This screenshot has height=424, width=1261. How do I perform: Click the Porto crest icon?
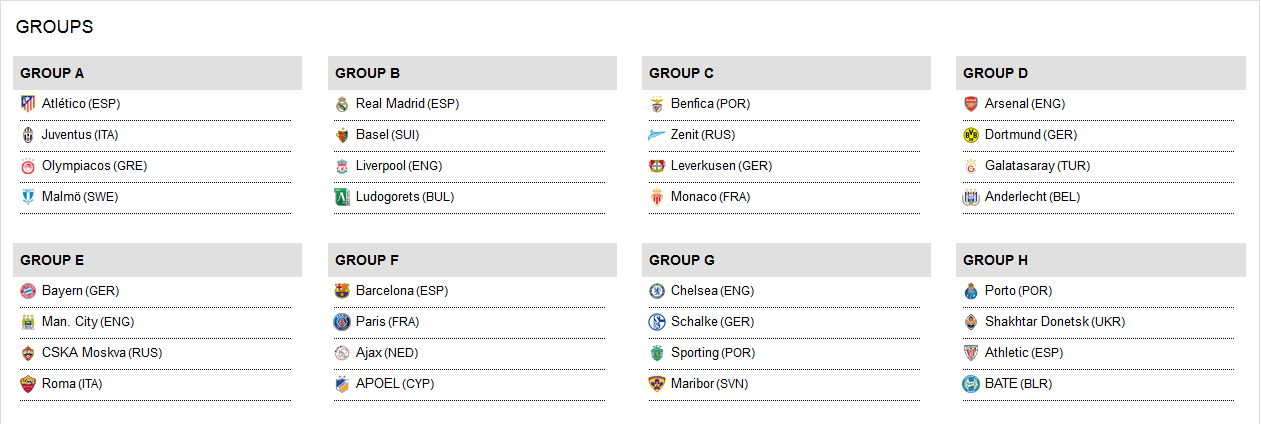pyautogui.click(x=970, y=291)
